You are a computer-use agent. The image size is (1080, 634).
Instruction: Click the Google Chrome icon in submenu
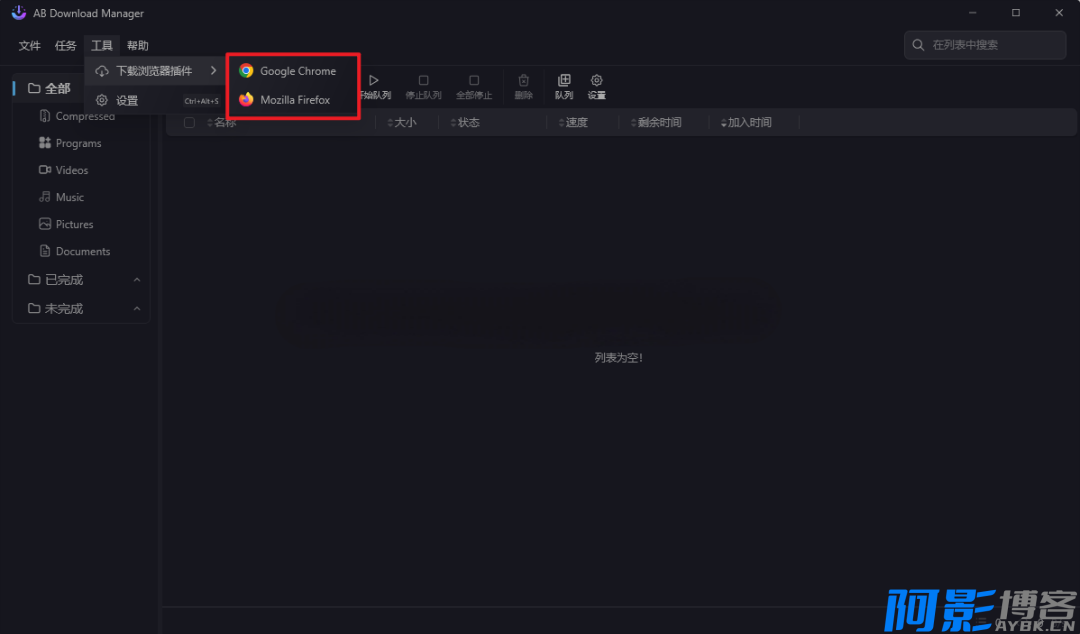(x=246, y=71)
